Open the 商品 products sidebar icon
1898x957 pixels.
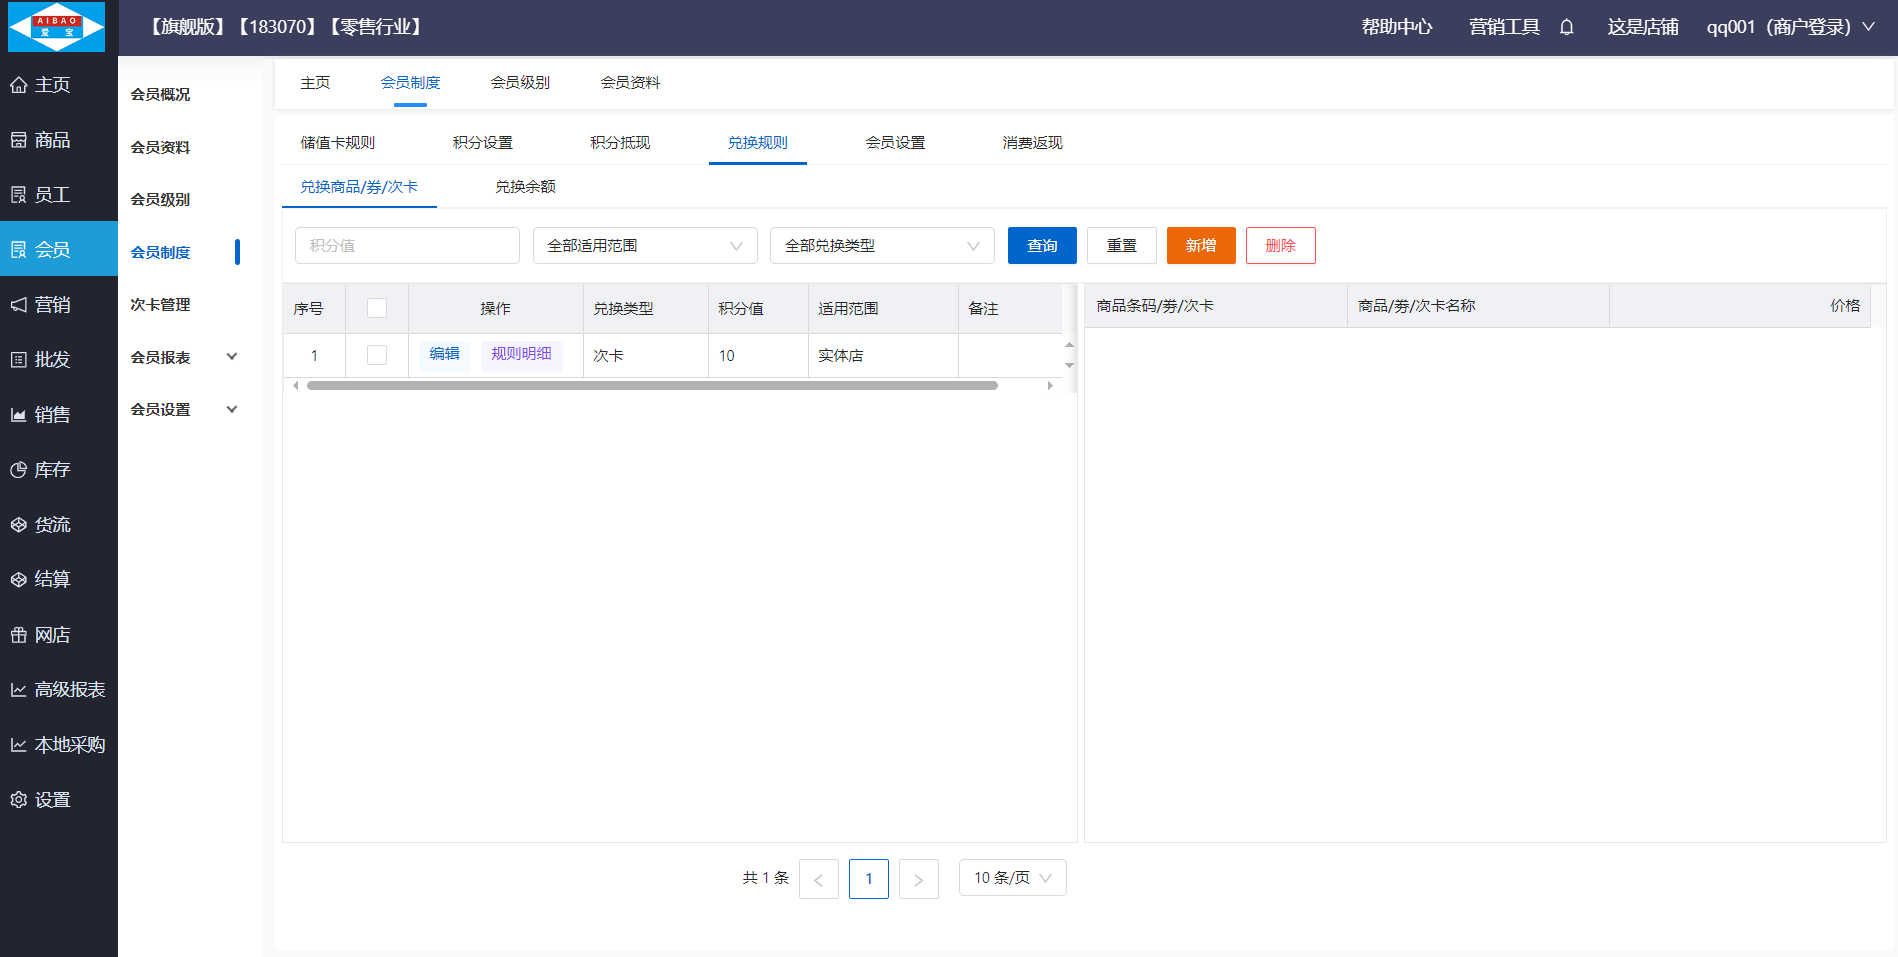[x=19, y=140]
